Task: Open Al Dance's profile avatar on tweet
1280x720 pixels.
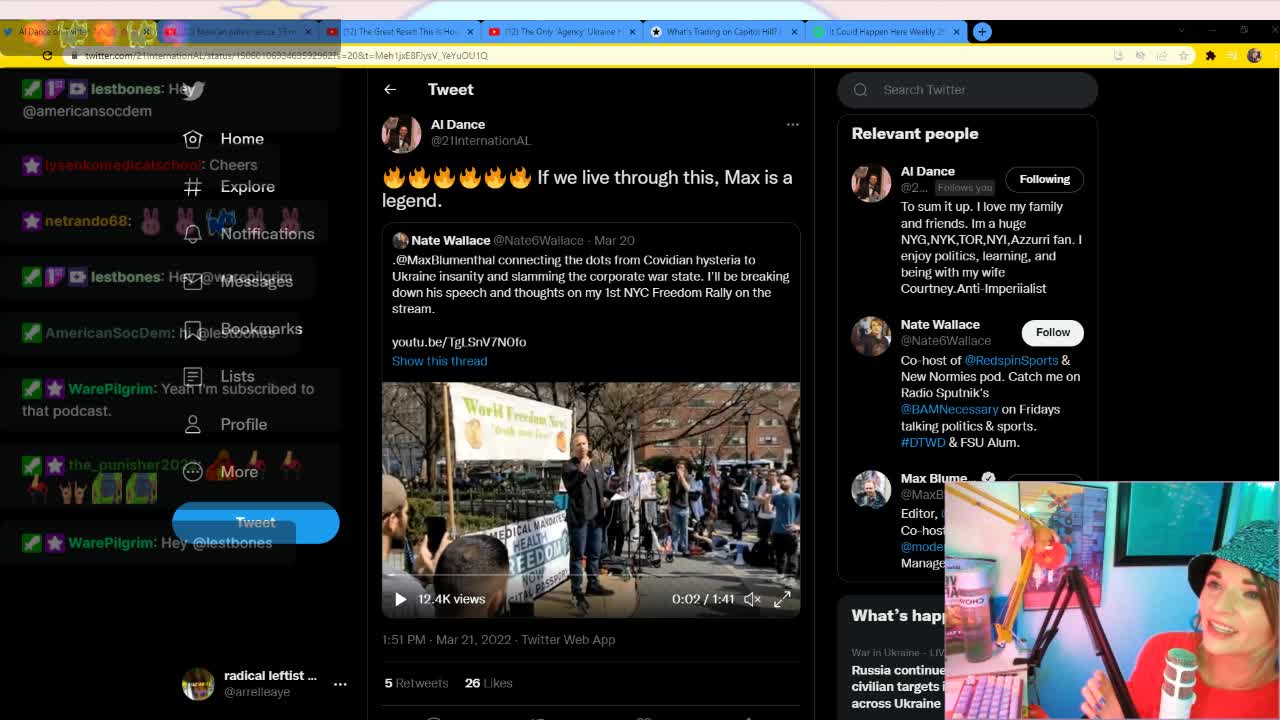Action: (x=401, y=133)
